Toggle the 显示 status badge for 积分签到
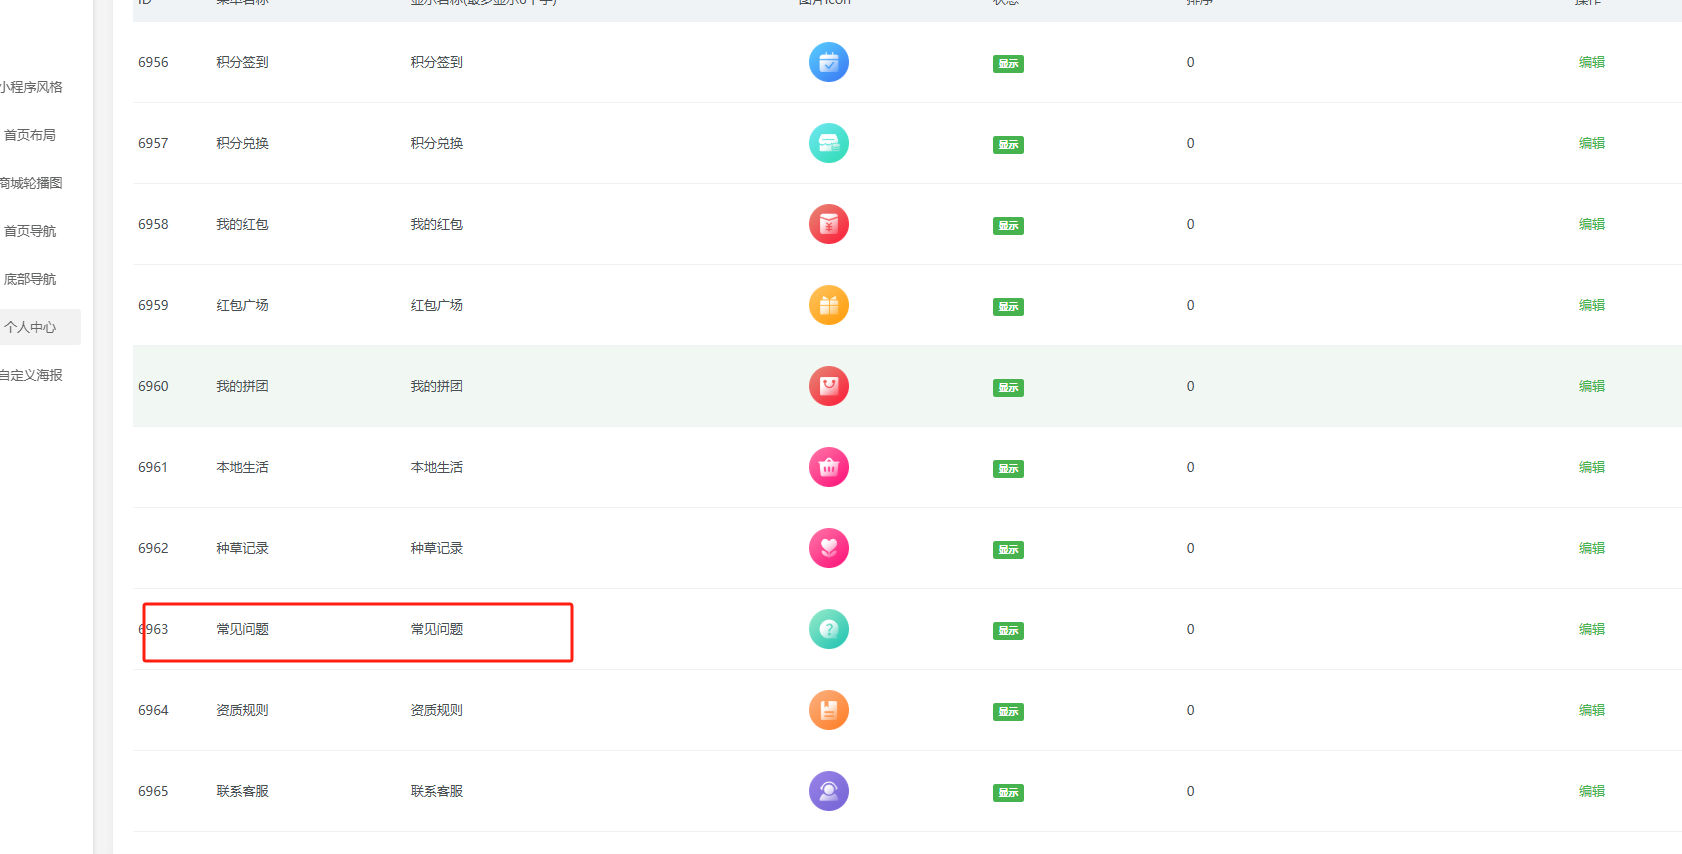The image size is (1682, 854). coord(1008,64)
